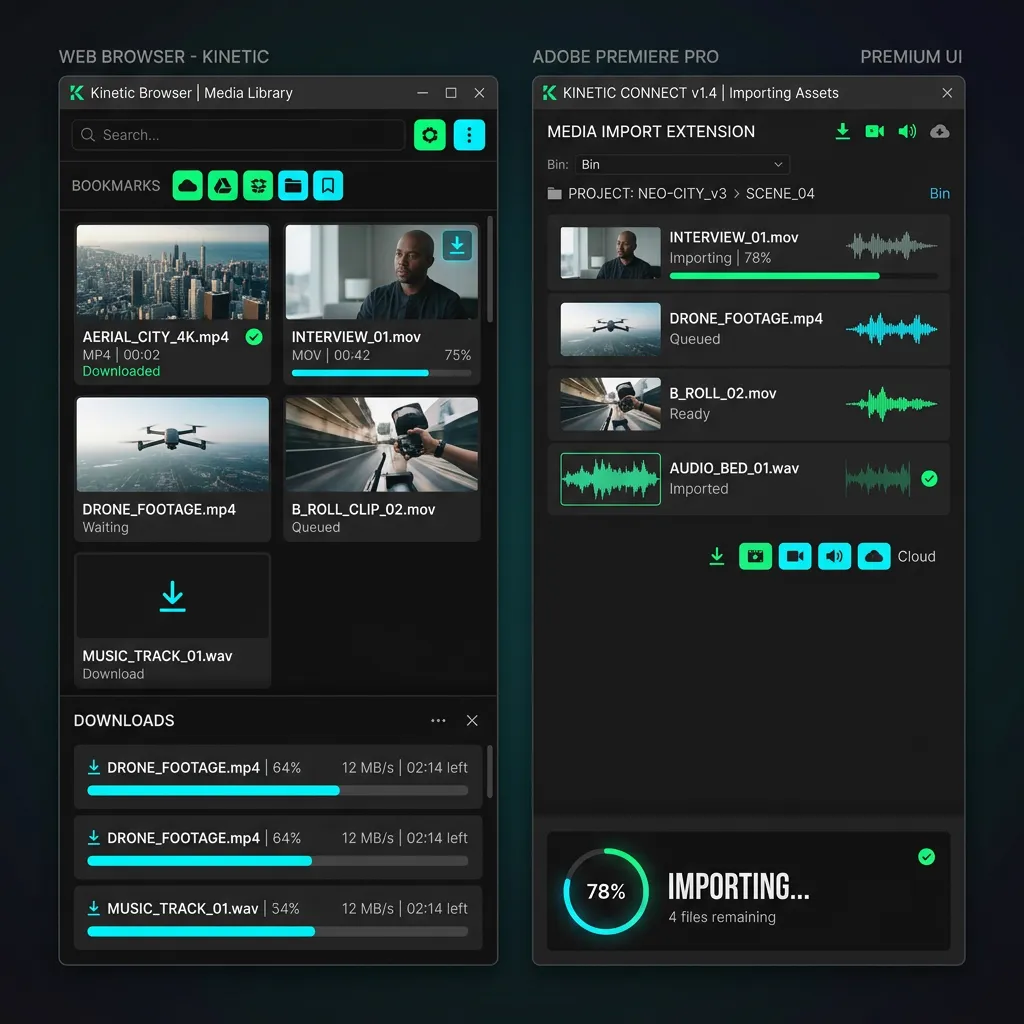Open the cloud bookmark in Bookmarks bar
Screen dimensions: 1024x1024
coord(187,185)
